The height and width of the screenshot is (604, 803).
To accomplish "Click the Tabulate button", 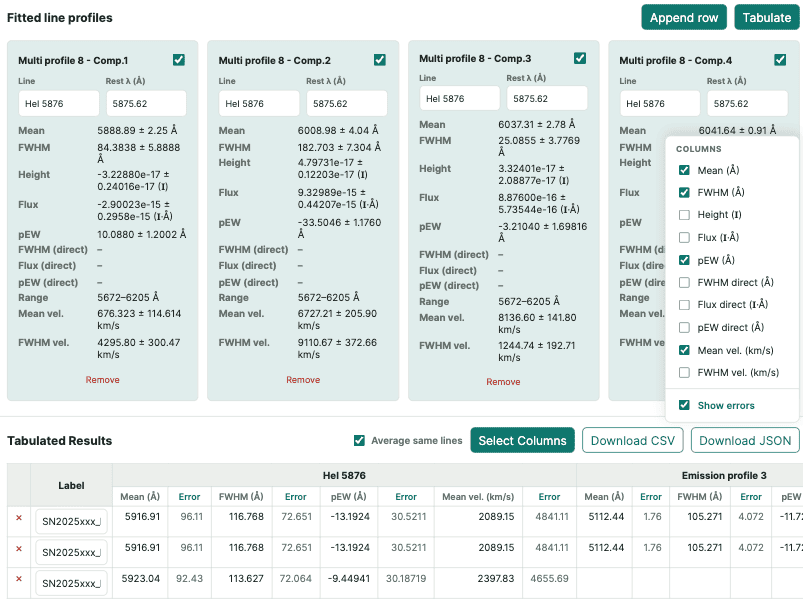I will (x=767, y=17).
